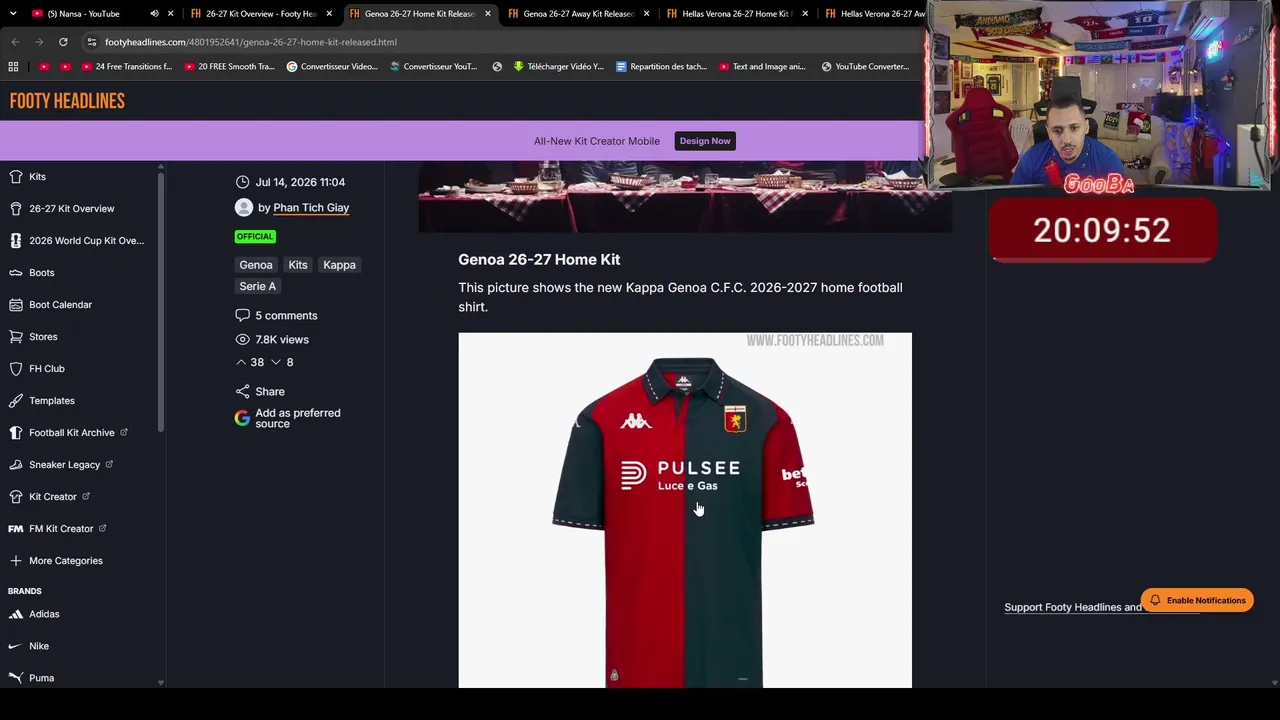The height and width of the screenshot is (720, 1280).
Task: Open the 20 FREE Smooth Tra... bookmark
Action: (x=229, y=67)
